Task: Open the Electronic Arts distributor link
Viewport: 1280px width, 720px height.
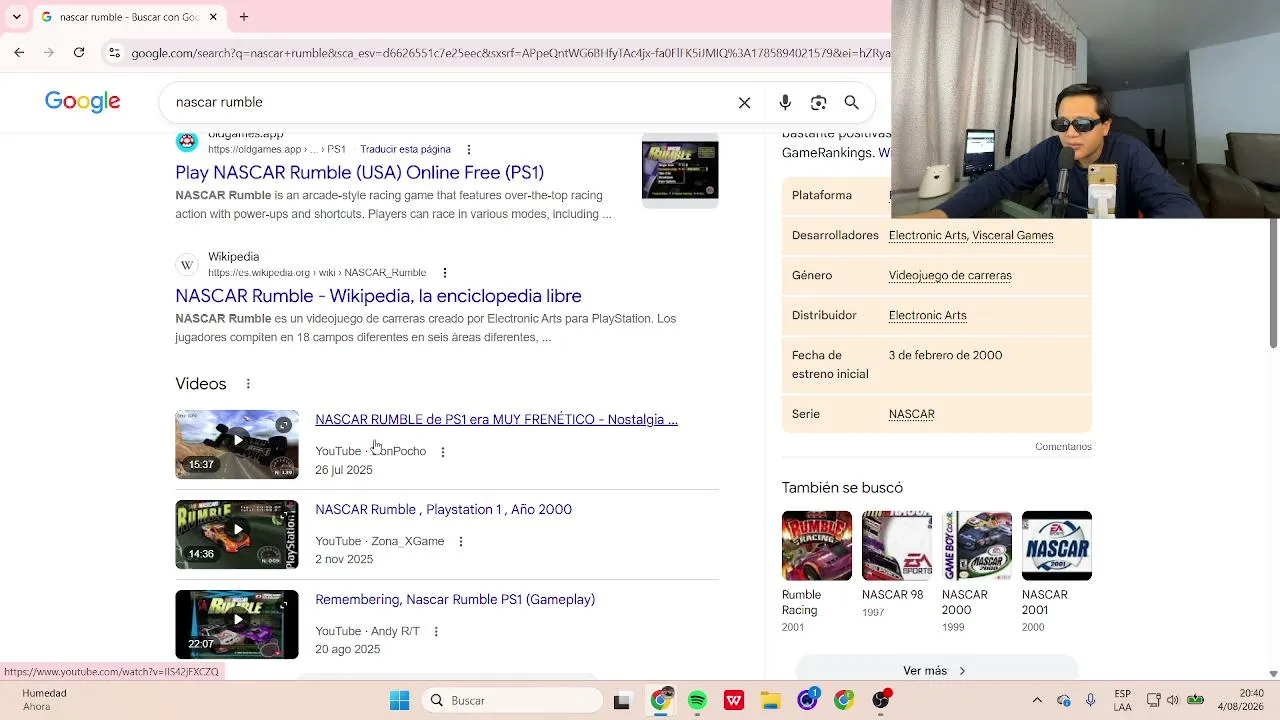Action: [x=928, y=315]
